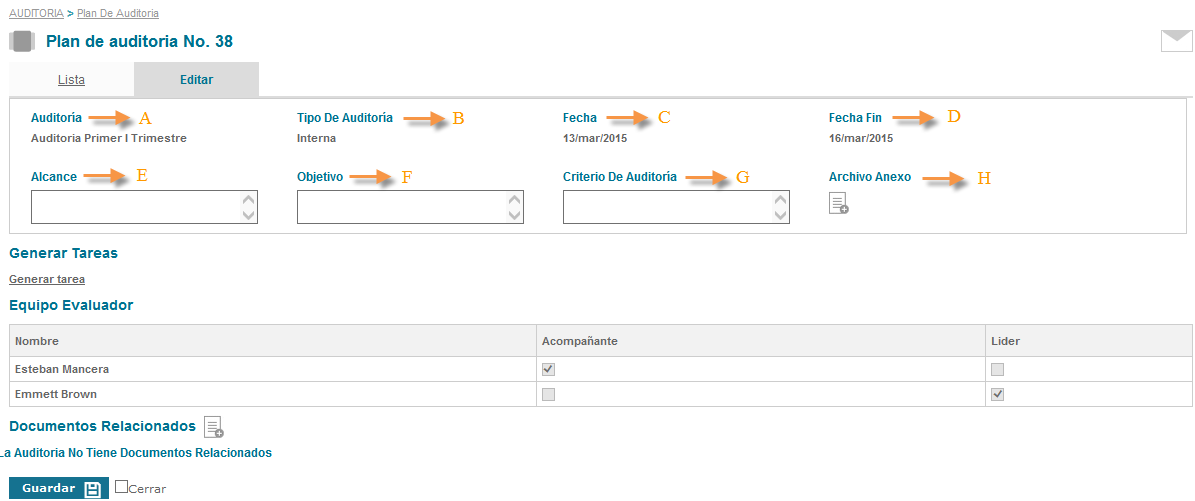Screen dimensions: 1195x501
Task: Click the envelope mail icon
Action: (1176, 41)
